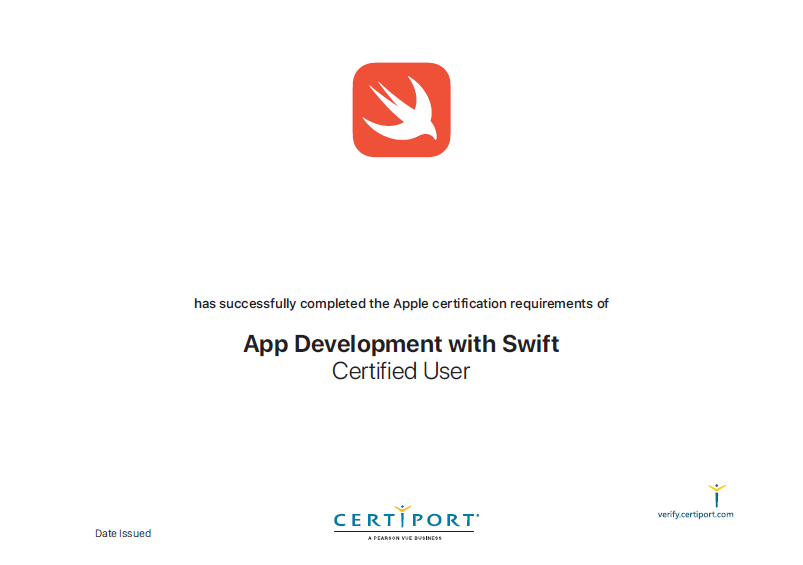Click the 'A Pearson VUE Business' tagline
This screenshot has height=565, width=803.
(x=403, y=538)
